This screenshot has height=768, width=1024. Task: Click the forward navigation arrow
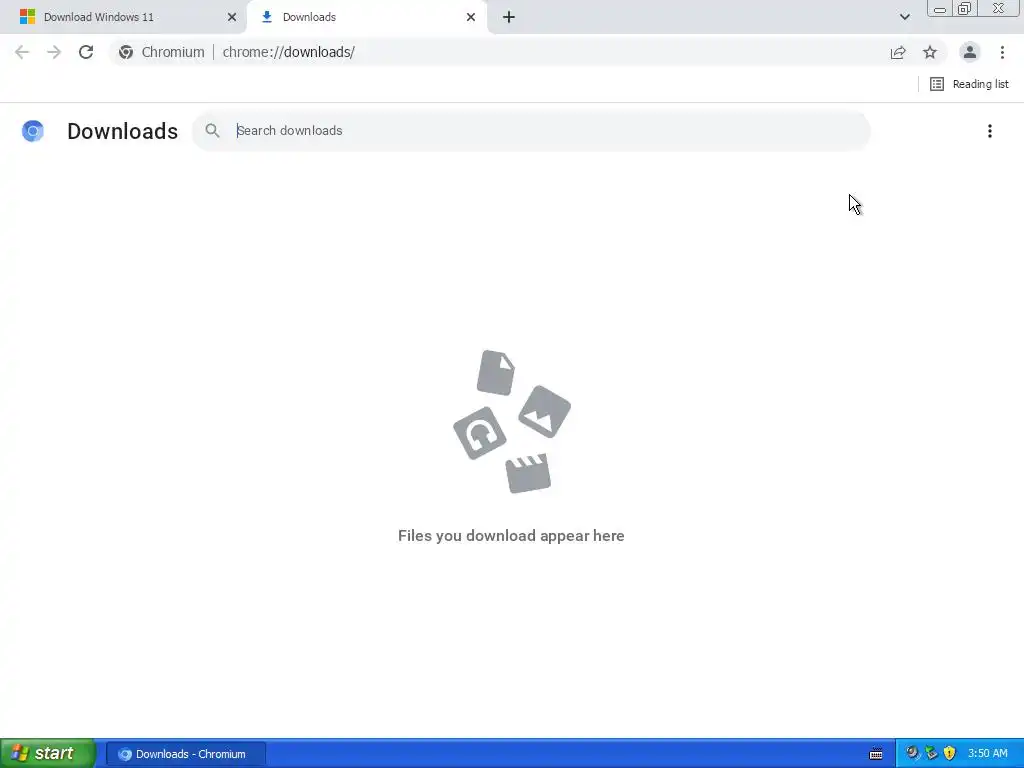54,52
